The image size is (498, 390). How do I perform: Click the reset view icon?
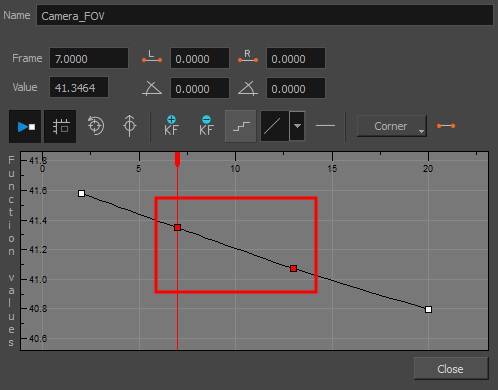[x=96, y=126]
